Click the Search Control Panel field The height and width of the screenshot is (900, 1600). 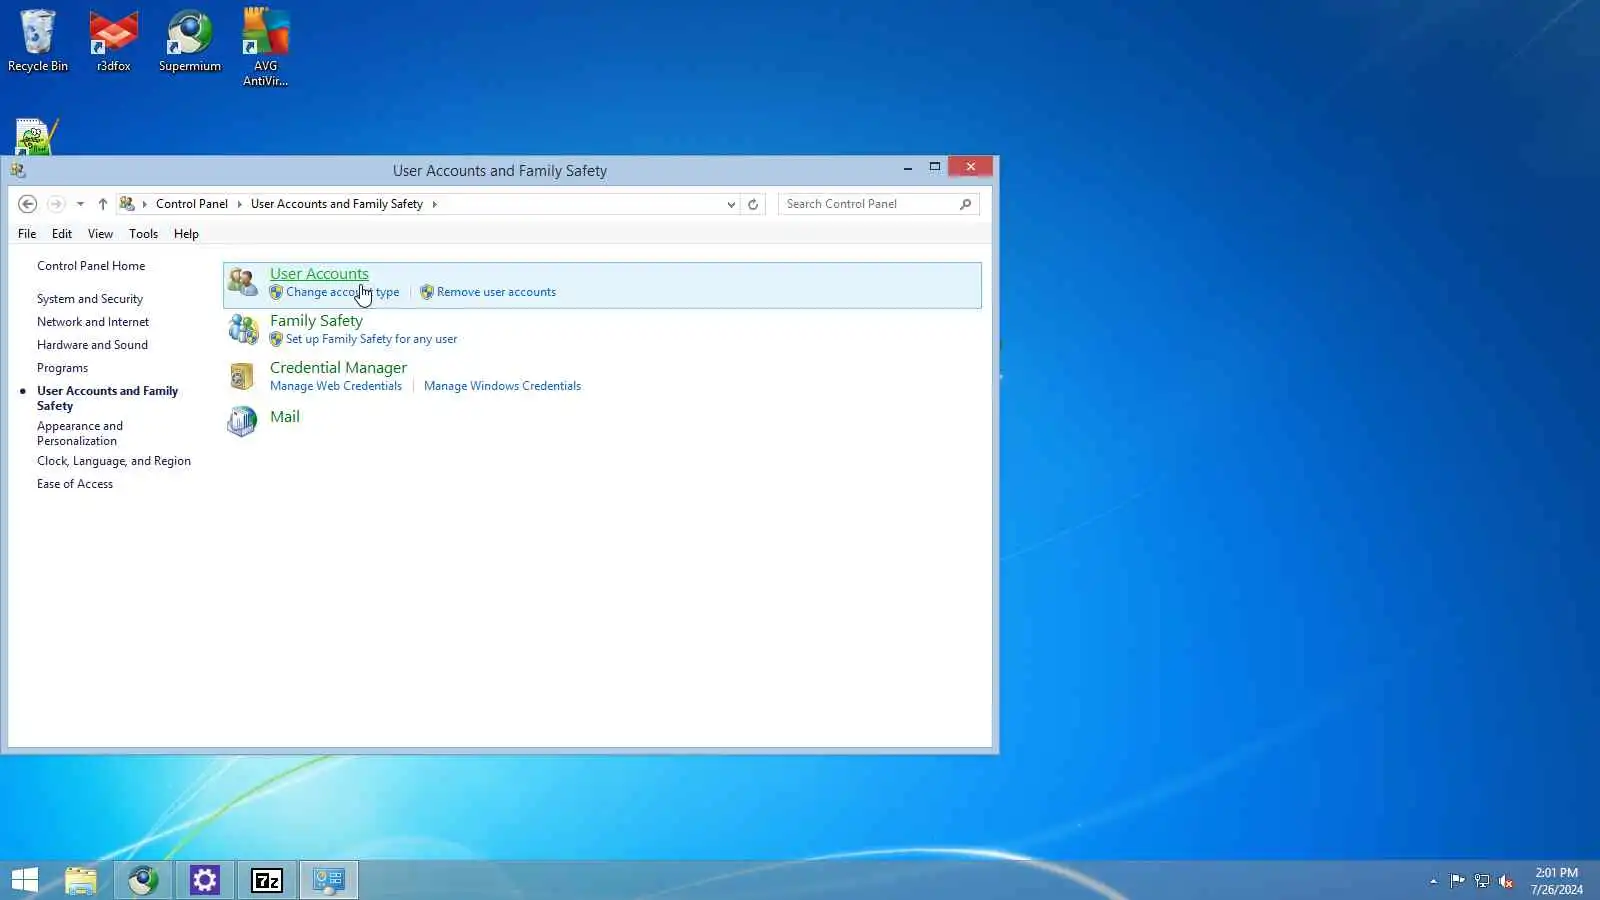tap(878, 204)
